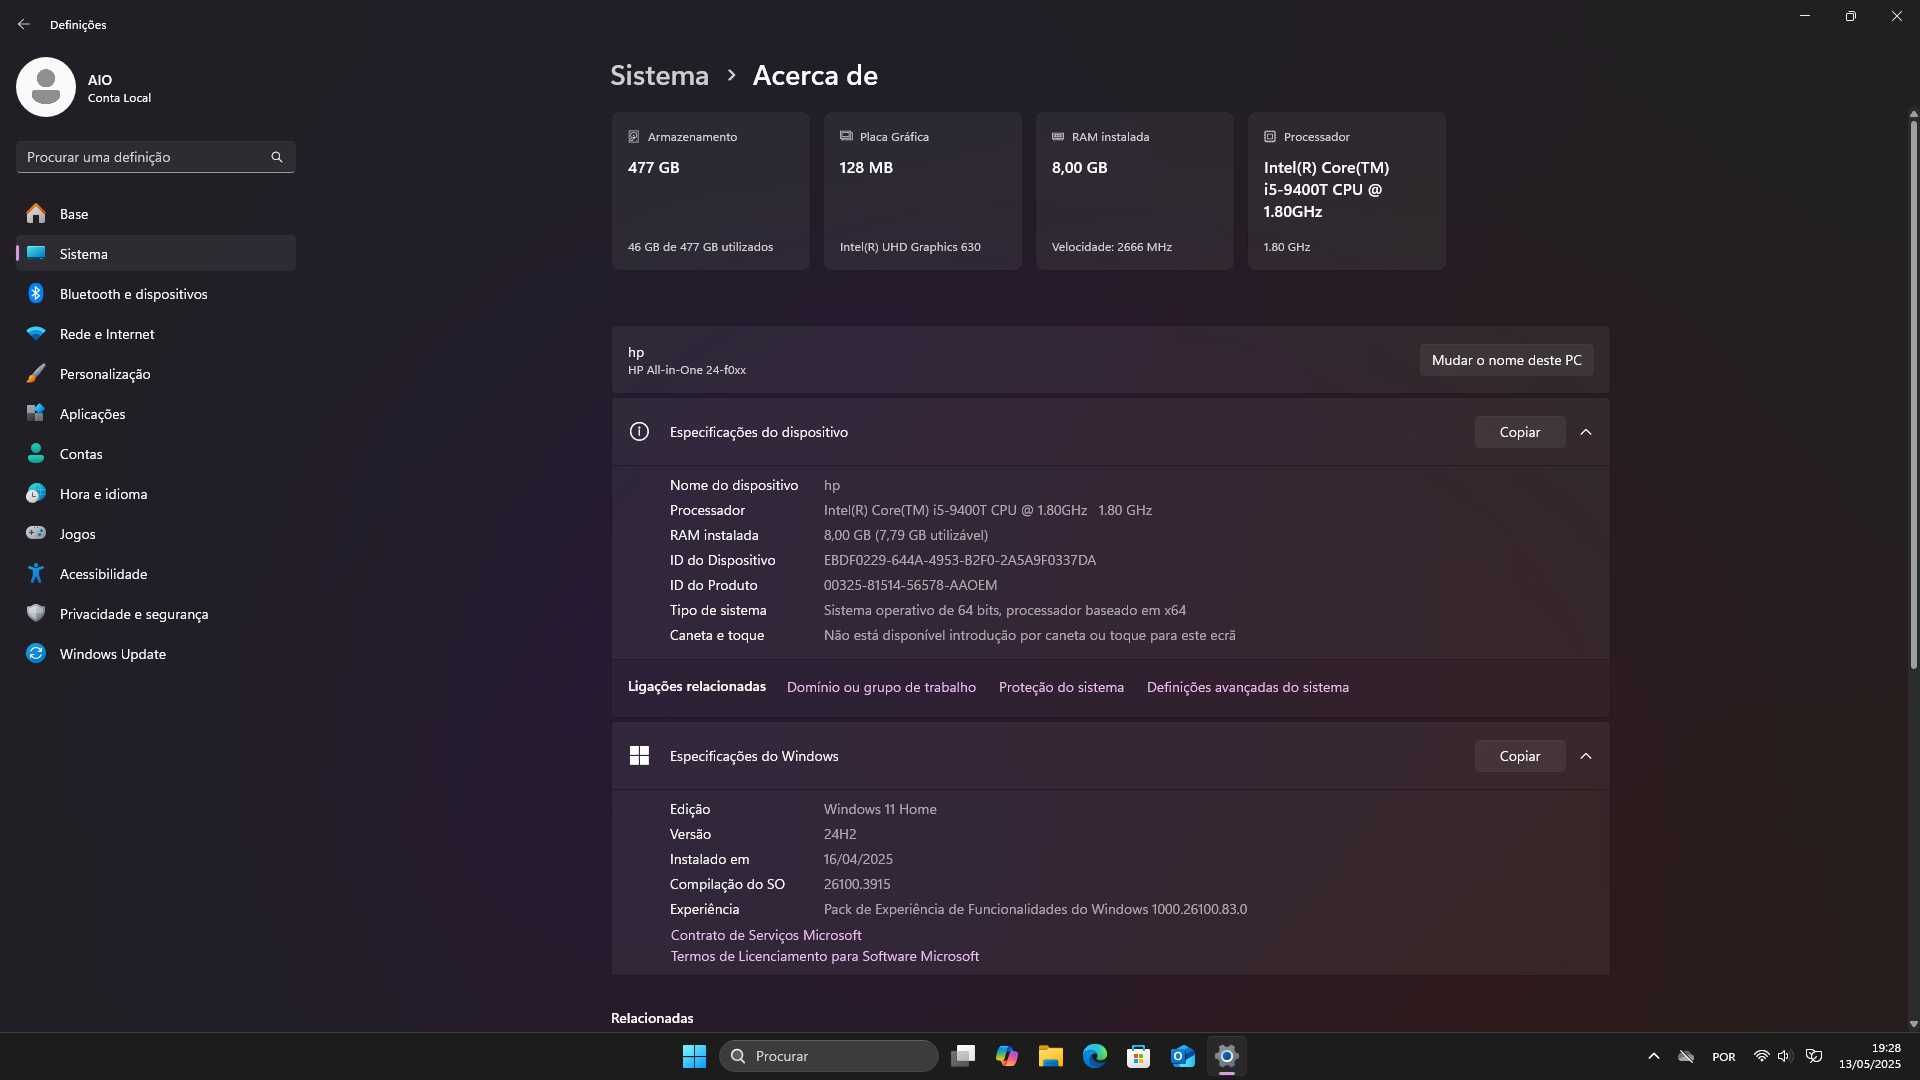Launch Copilot from the taskbar
The width and height of the screenshot is (1920, 1080).
click(1007, 1056)
